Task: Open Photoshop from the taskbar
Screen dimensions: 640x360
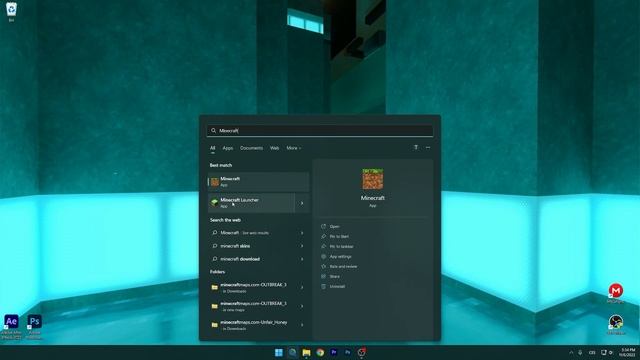Action: pyautogui.click(x=348, y=353)
